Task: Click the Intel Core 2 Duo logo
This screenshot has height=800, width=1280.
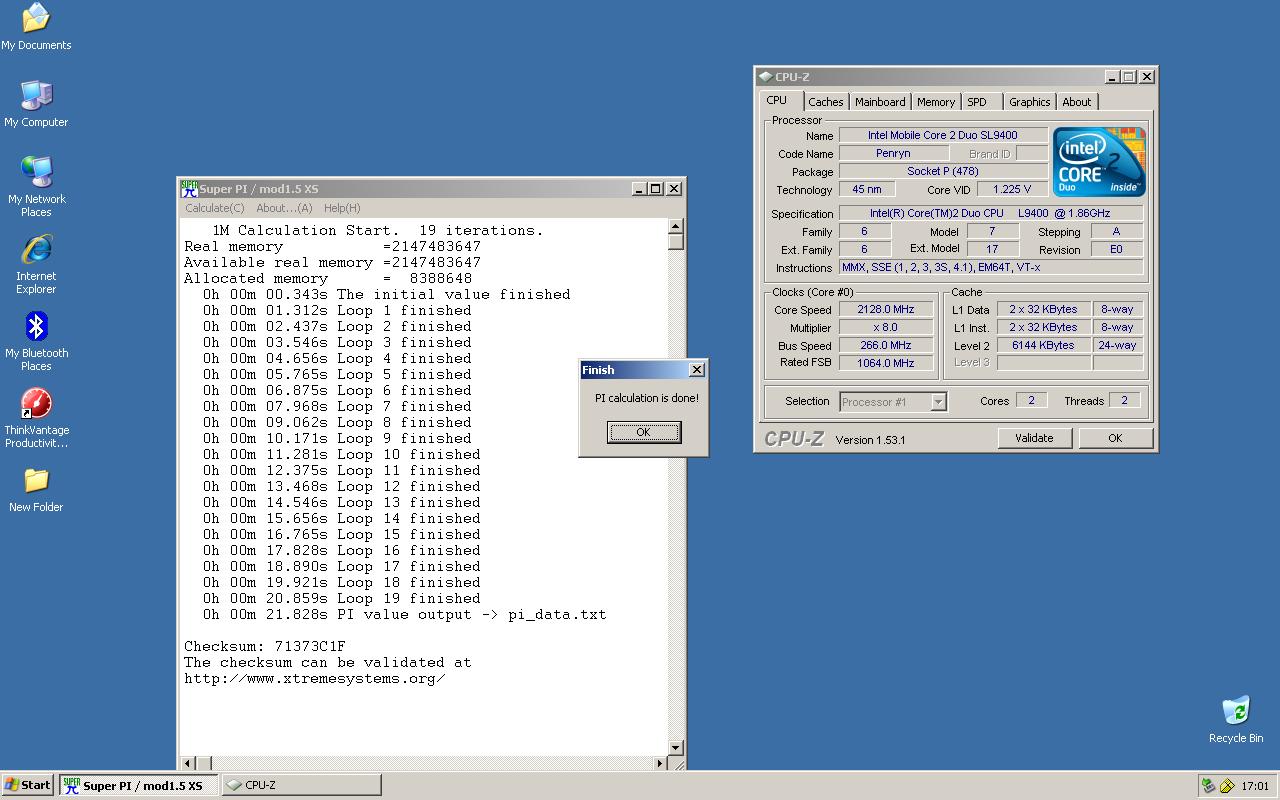Action: point(1099,162)
